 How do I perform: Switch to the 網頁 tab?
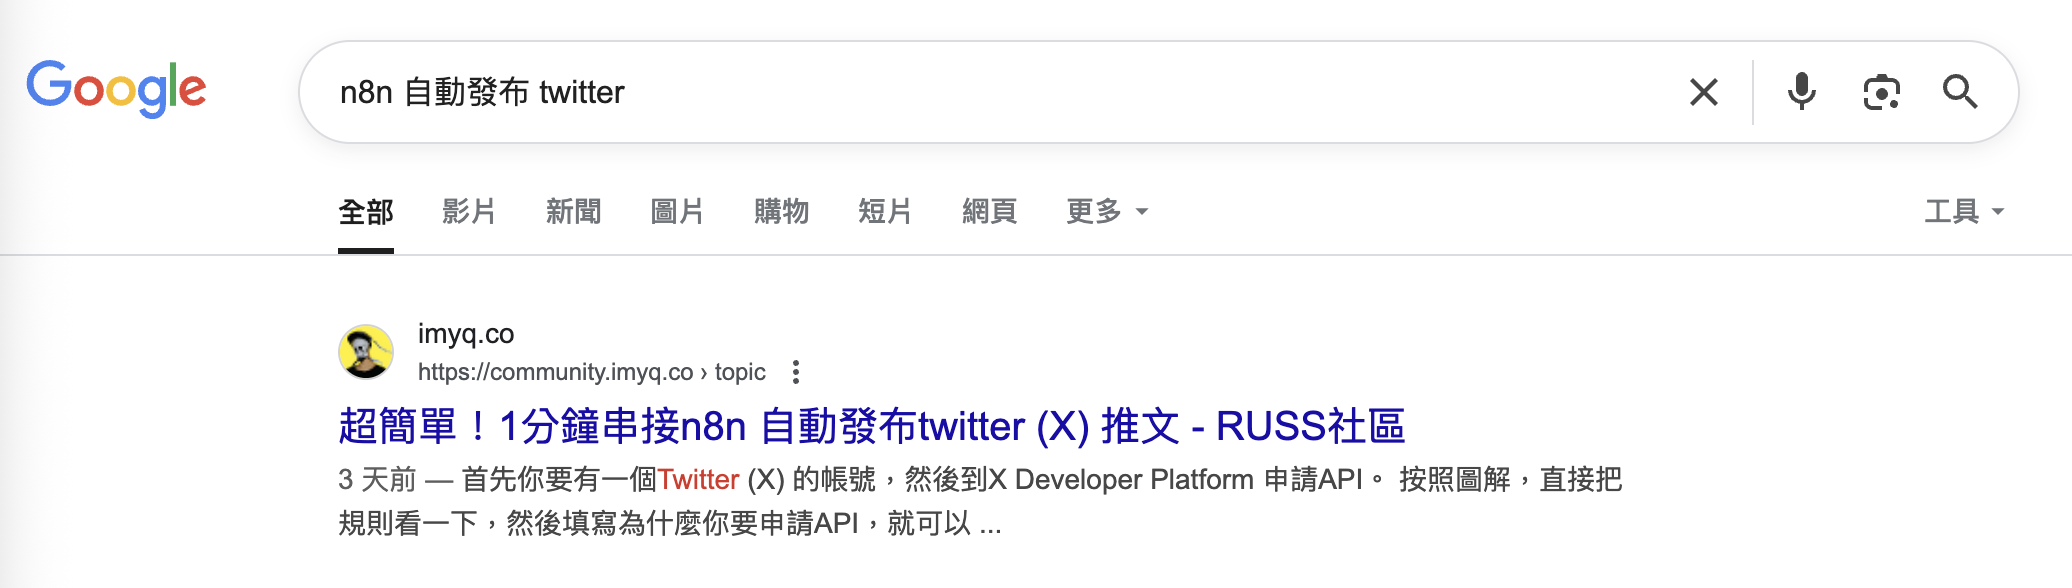pyautogui.click(x=989, y=212)
